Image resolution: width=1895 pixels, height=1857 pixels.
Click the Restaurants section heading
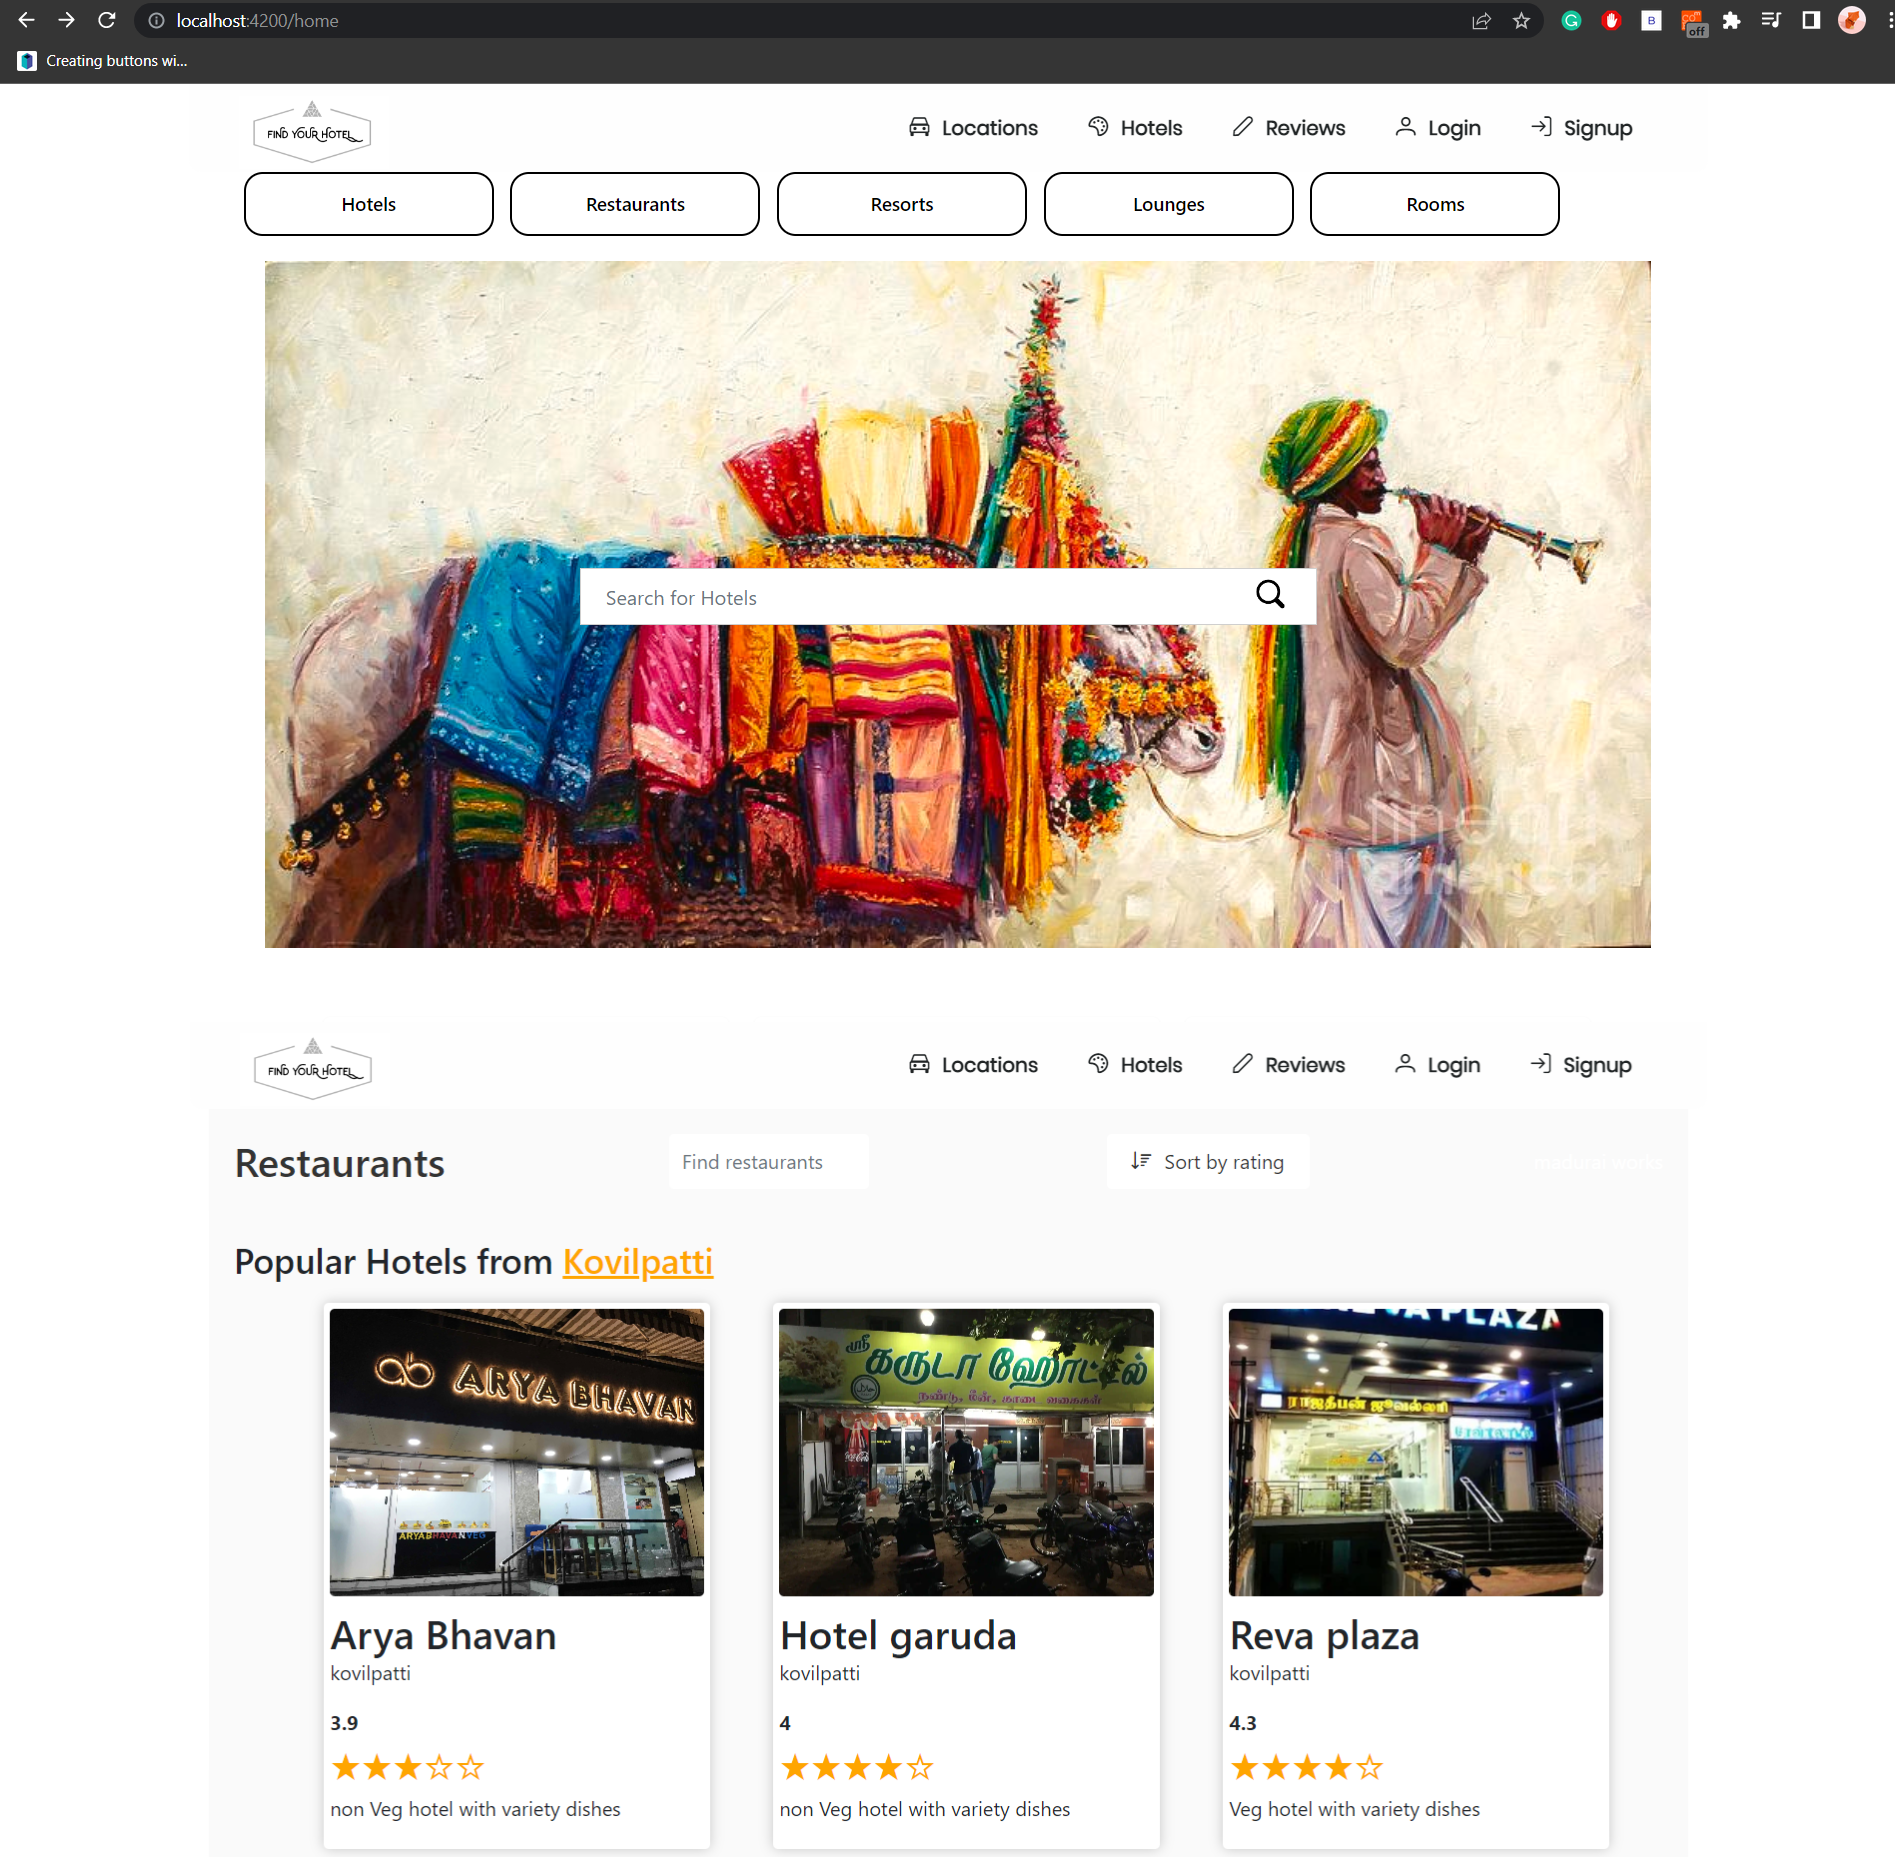(339, 1164)
